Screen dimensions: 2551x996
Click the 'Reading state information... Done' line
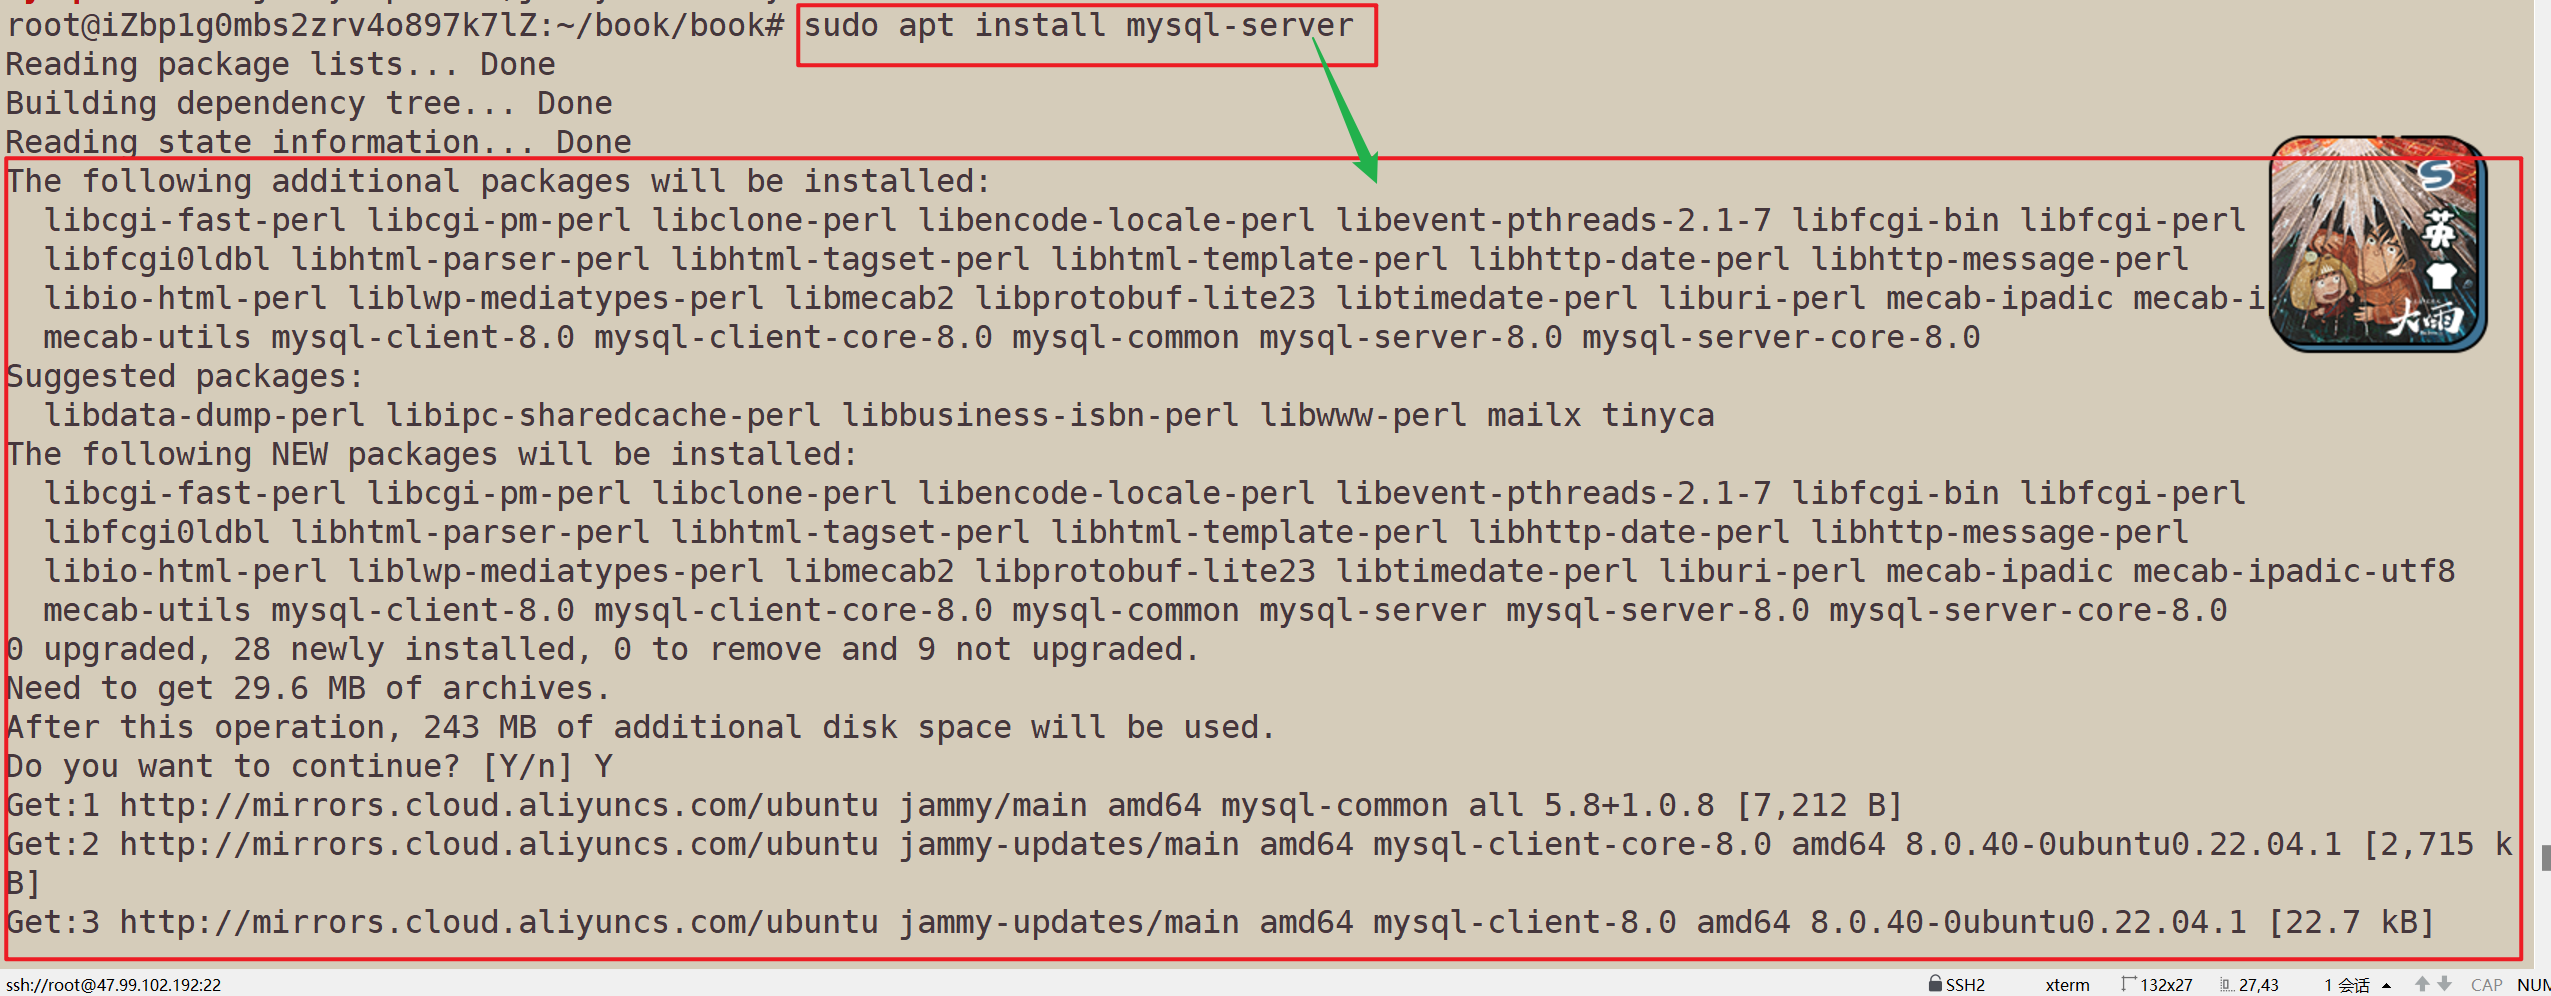click(x=318, y=142)
